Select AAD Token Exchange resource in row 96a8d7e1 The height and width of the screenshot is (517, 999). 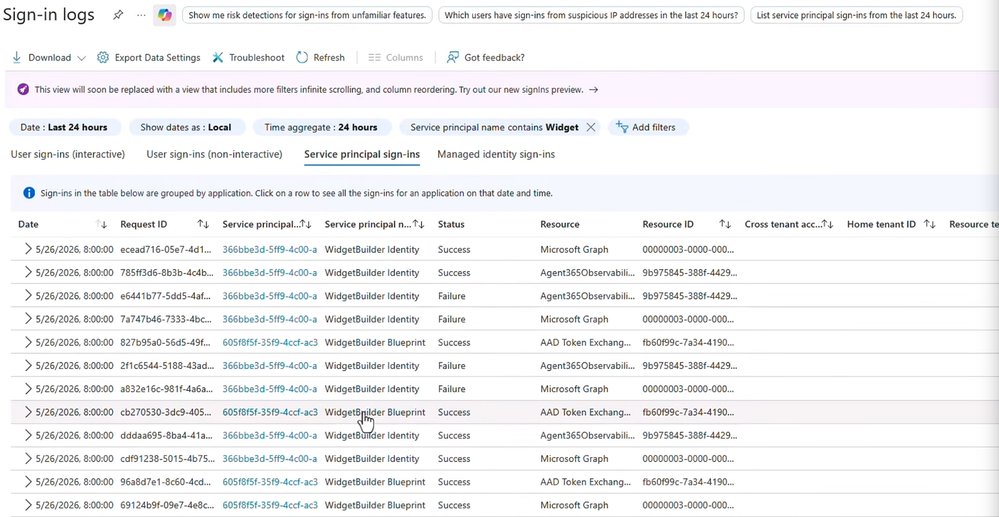[x=586, y=482]
